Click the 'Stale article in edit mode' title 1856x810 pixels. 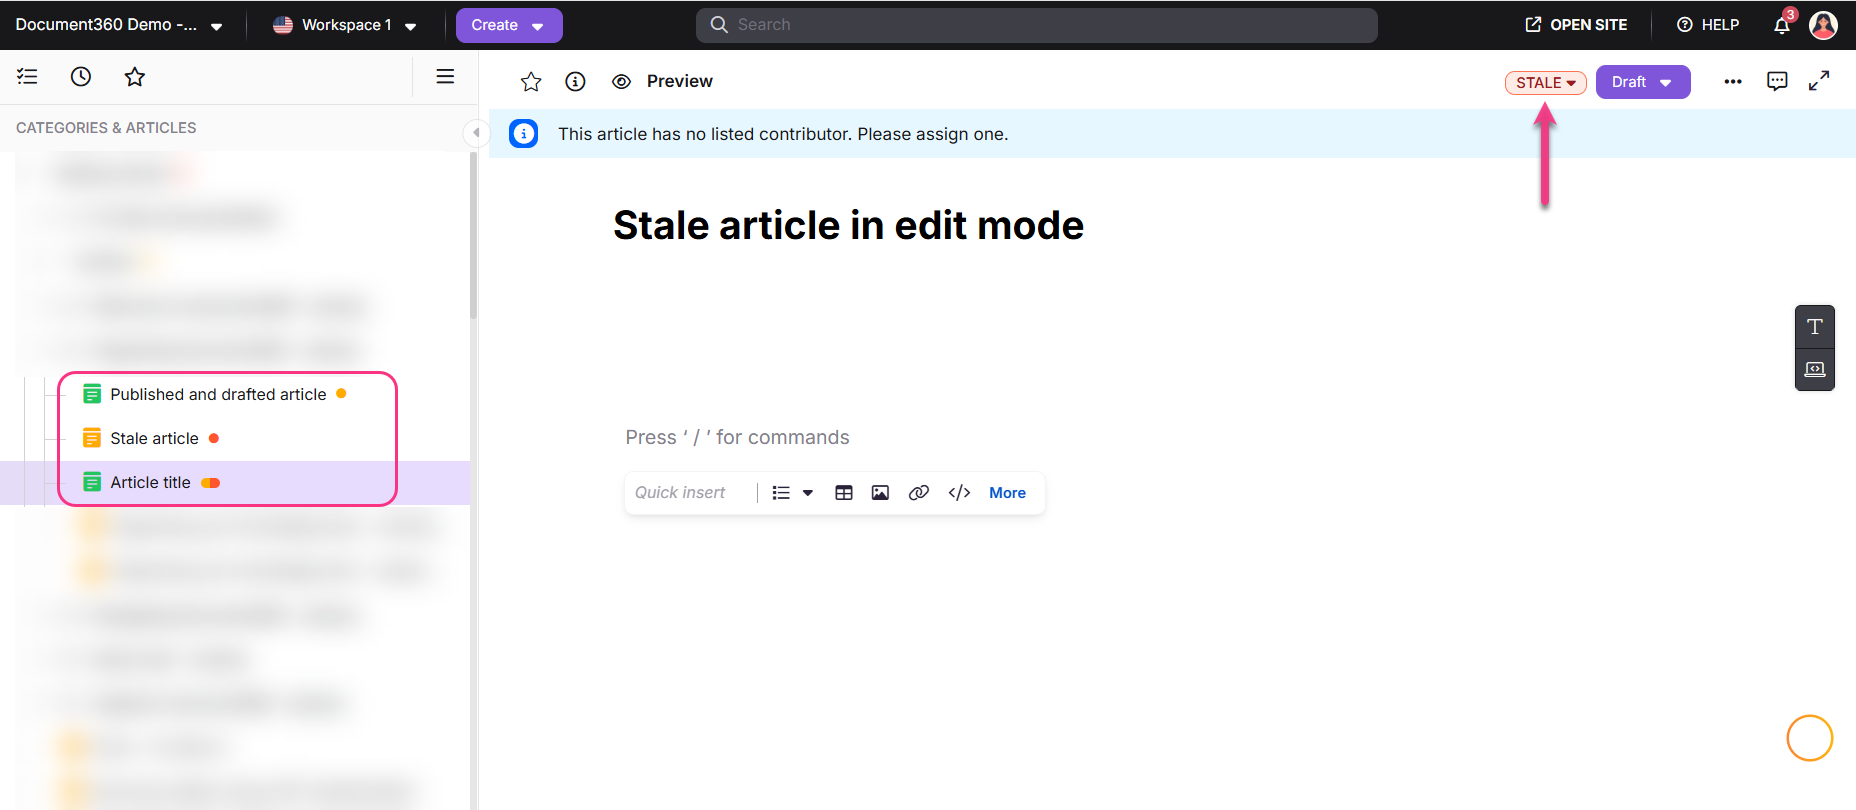848,225
